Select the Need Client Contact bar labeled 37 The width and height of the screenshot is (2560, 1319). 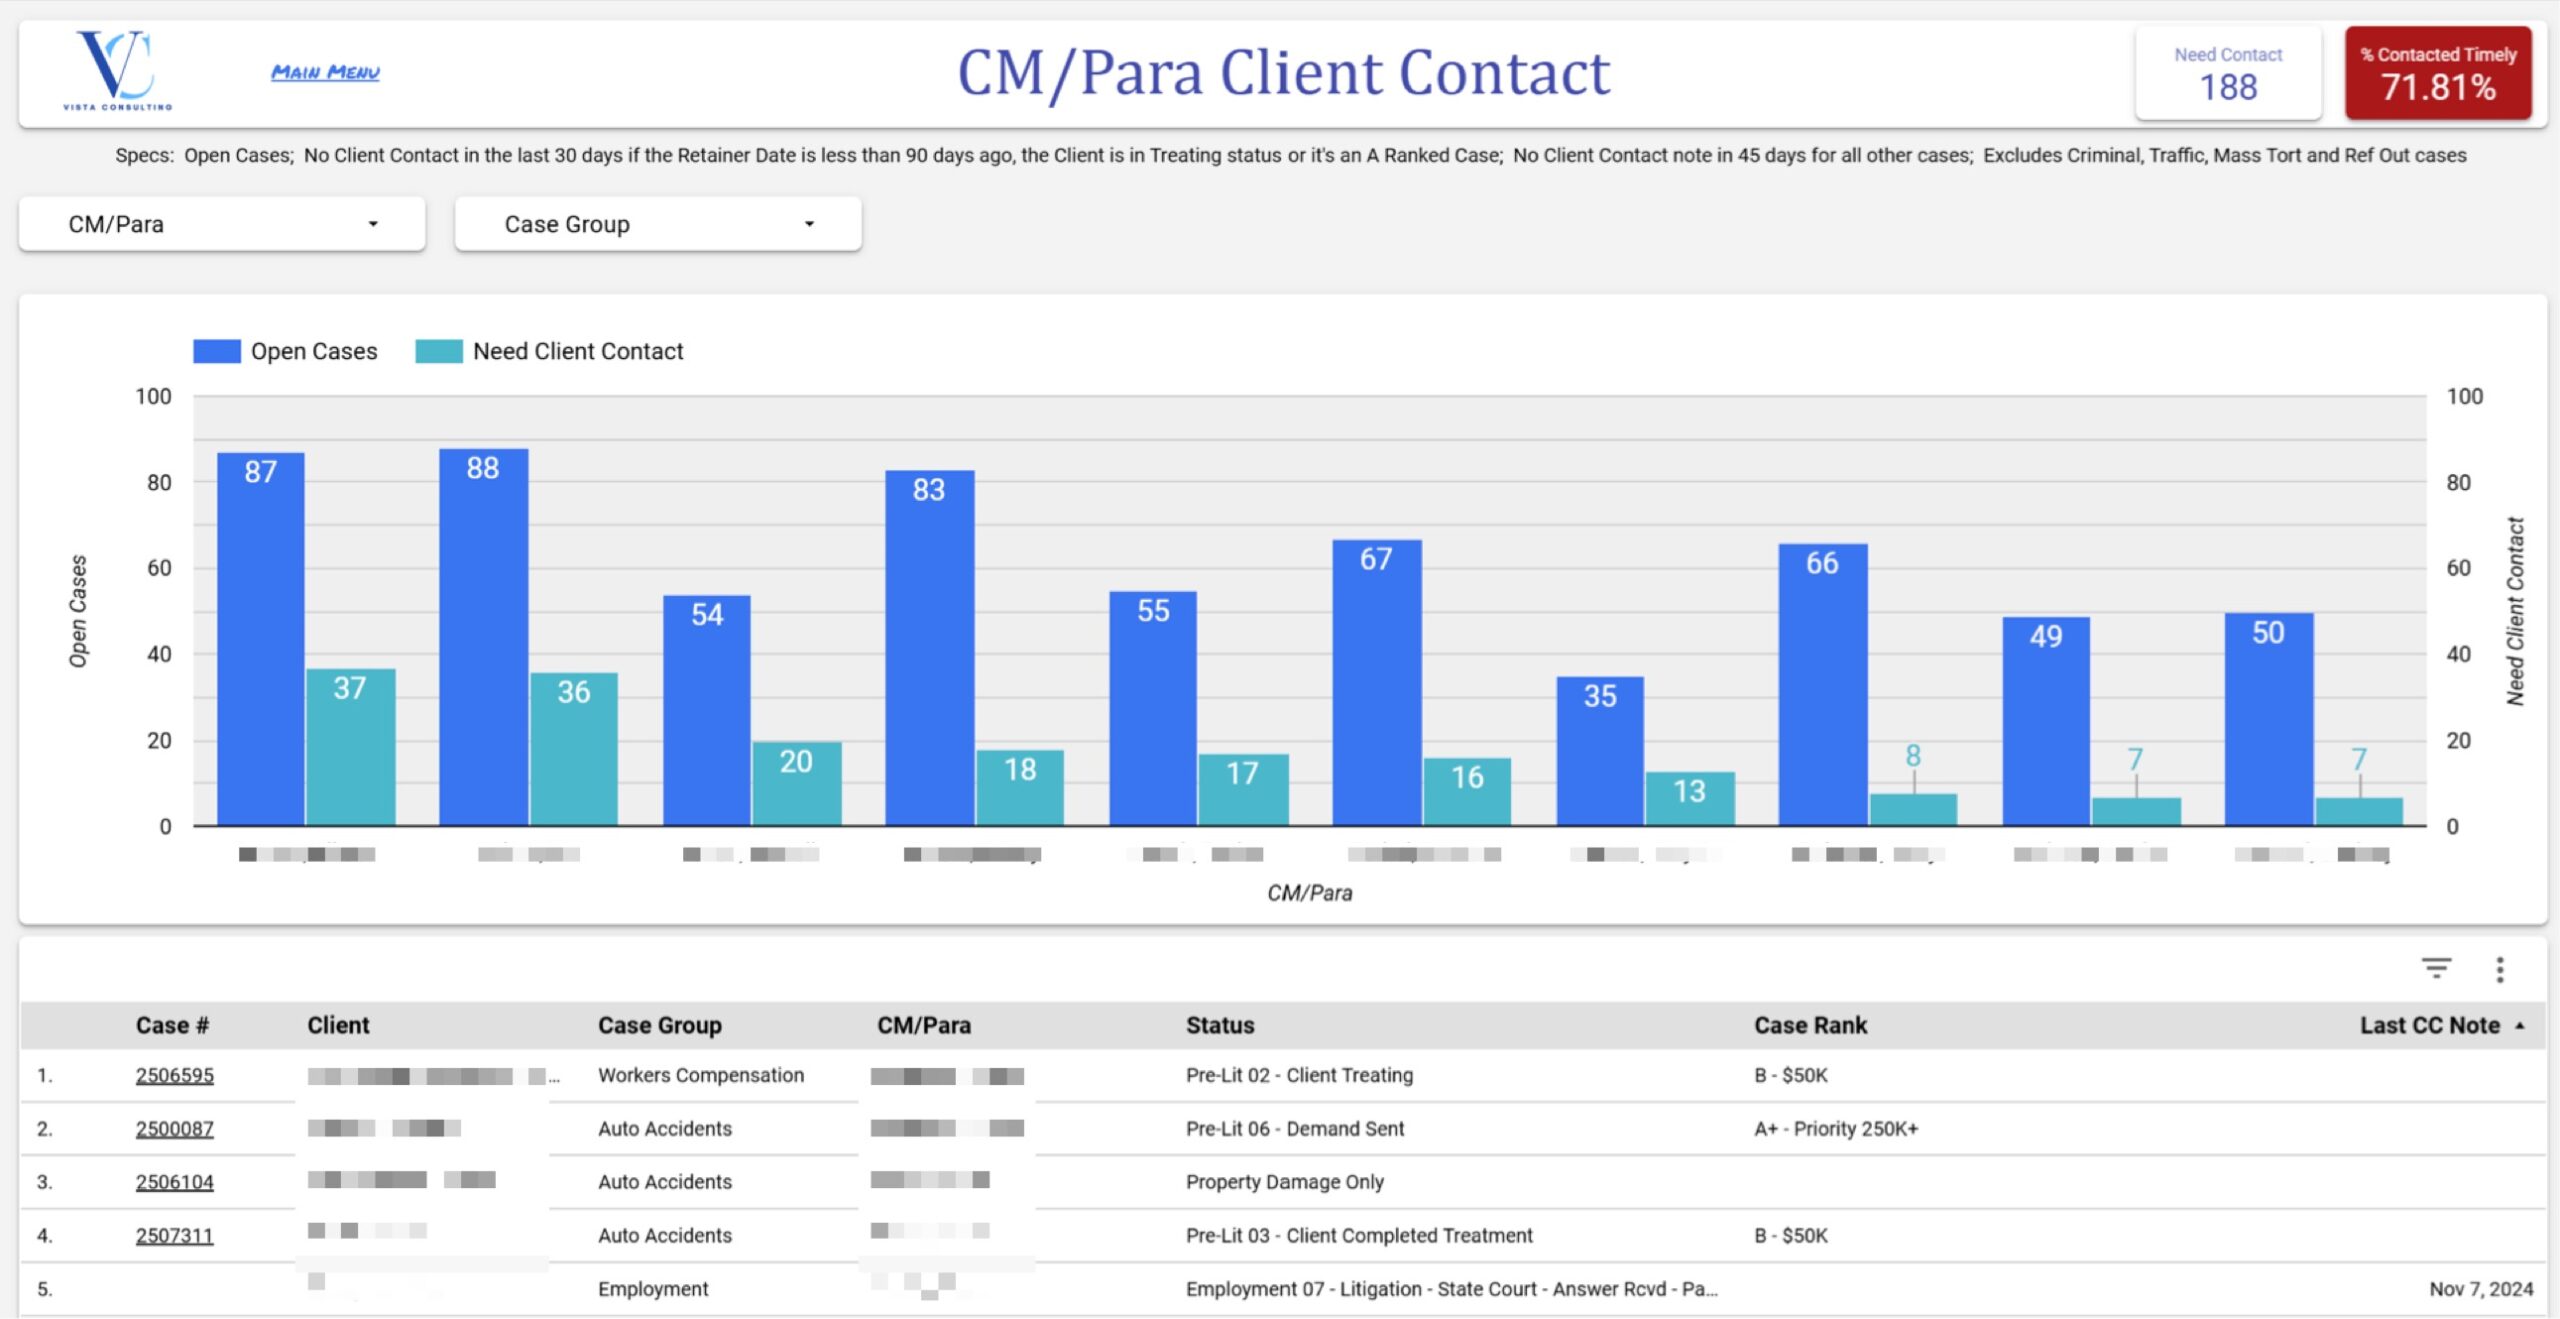[350, 748]
